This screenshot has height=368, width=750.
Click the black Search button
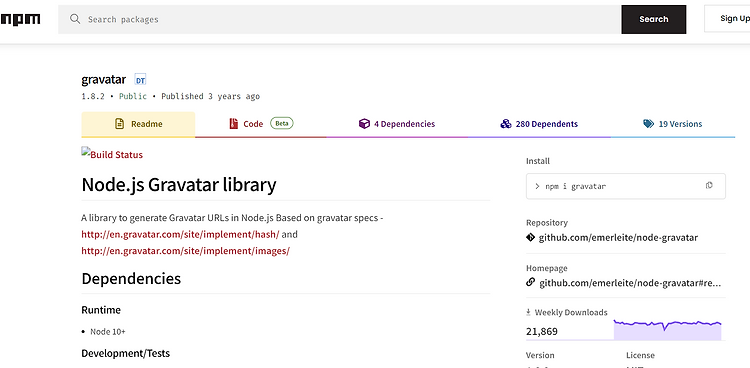(653, 20)
